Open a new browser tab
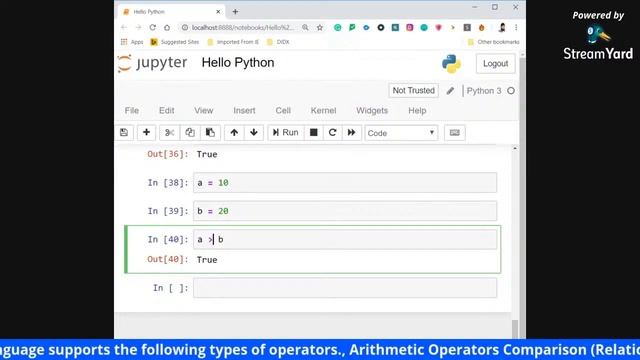 (x=235, y=12)
